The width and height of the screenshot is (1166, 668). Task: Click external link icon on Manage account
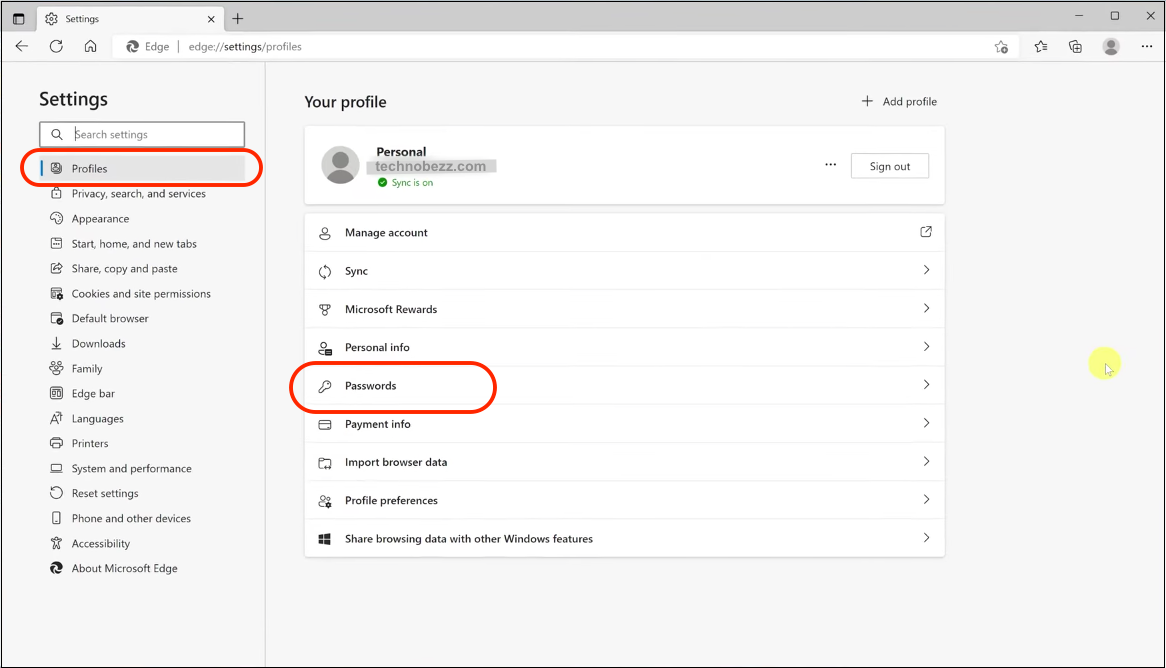pyautogui.click(x=926, y=232)
